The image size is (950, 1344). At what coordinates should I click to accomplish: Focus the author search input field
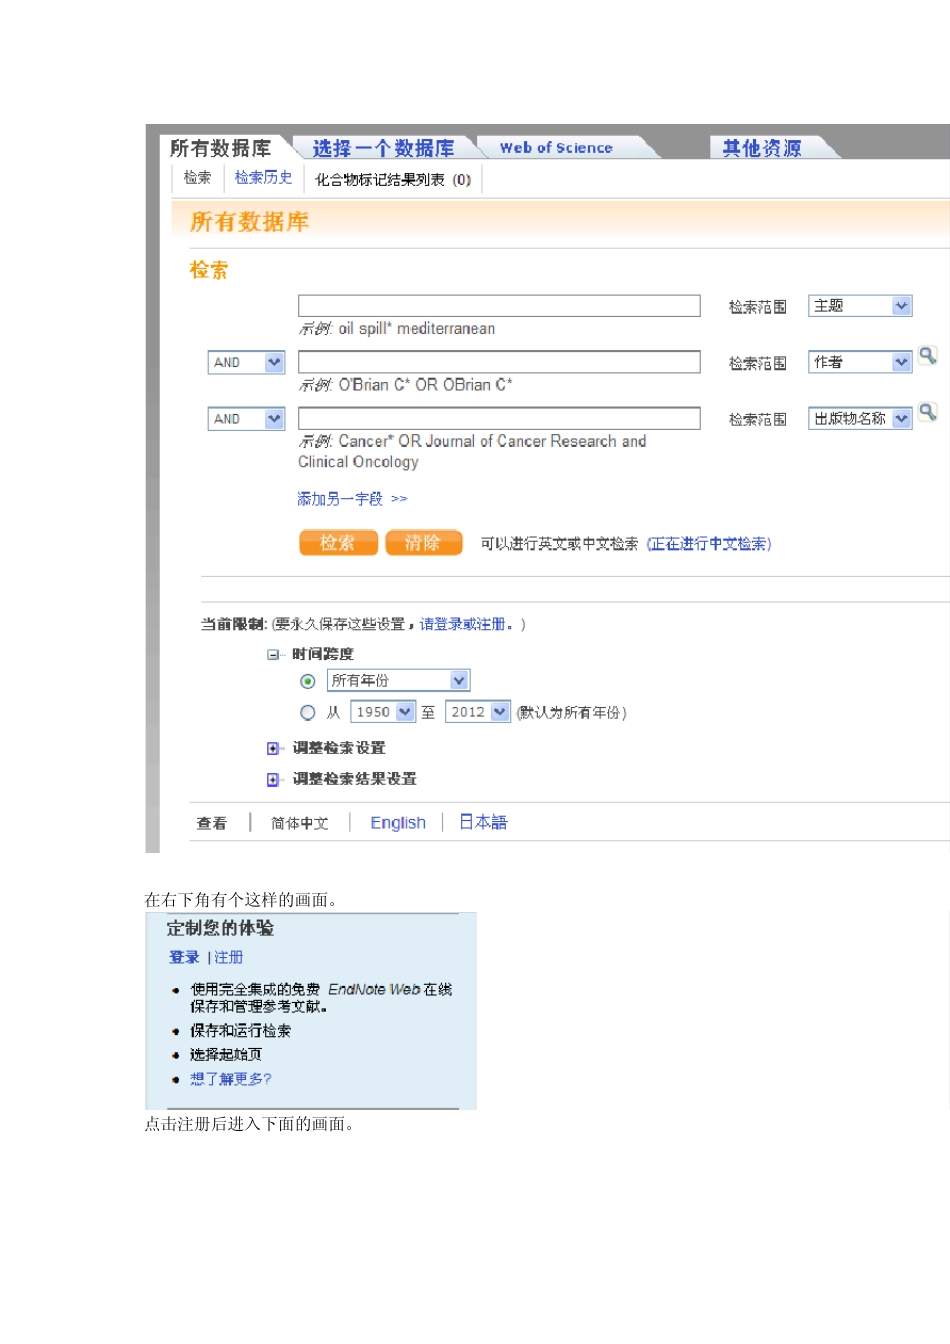499,362
